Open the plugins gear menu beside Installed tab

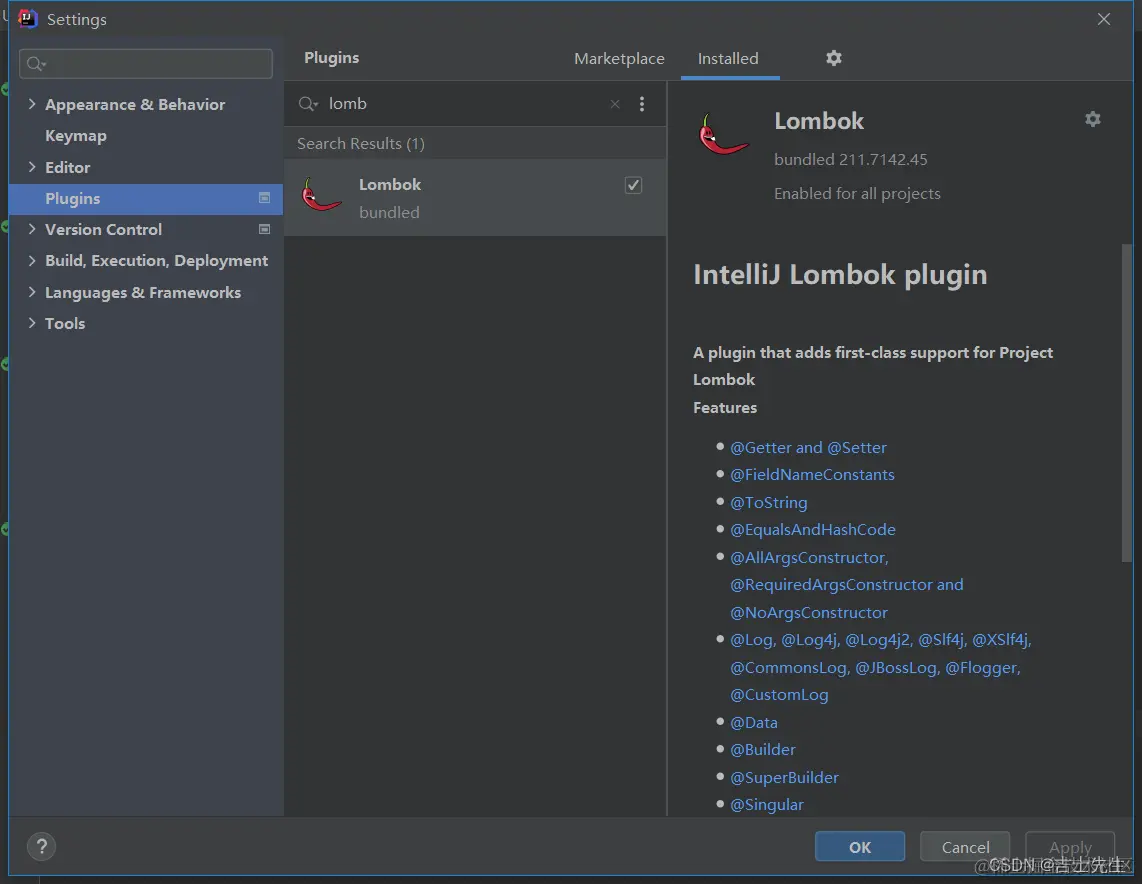tap(834, 58)
